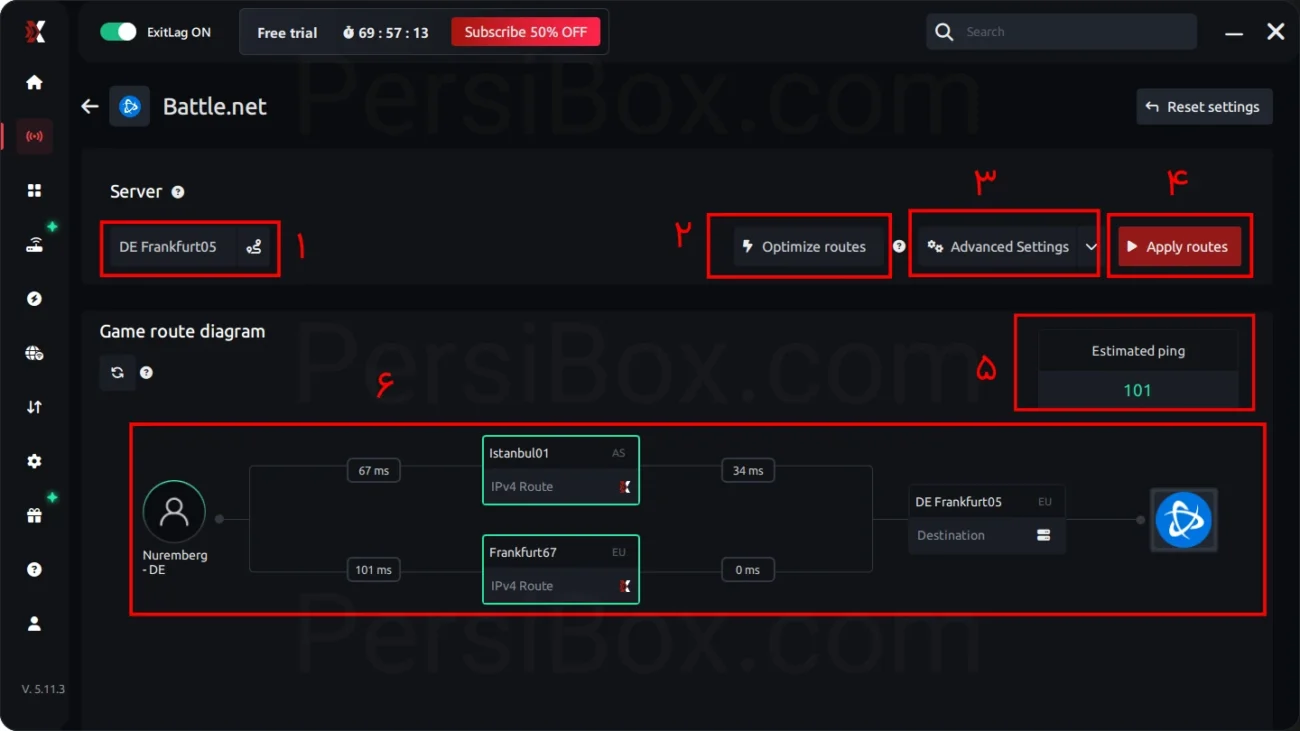Viewport: 1300px width, 731px height.
Task: Click the Nuremberg user avatar node
Action: [x=174, y=512]
